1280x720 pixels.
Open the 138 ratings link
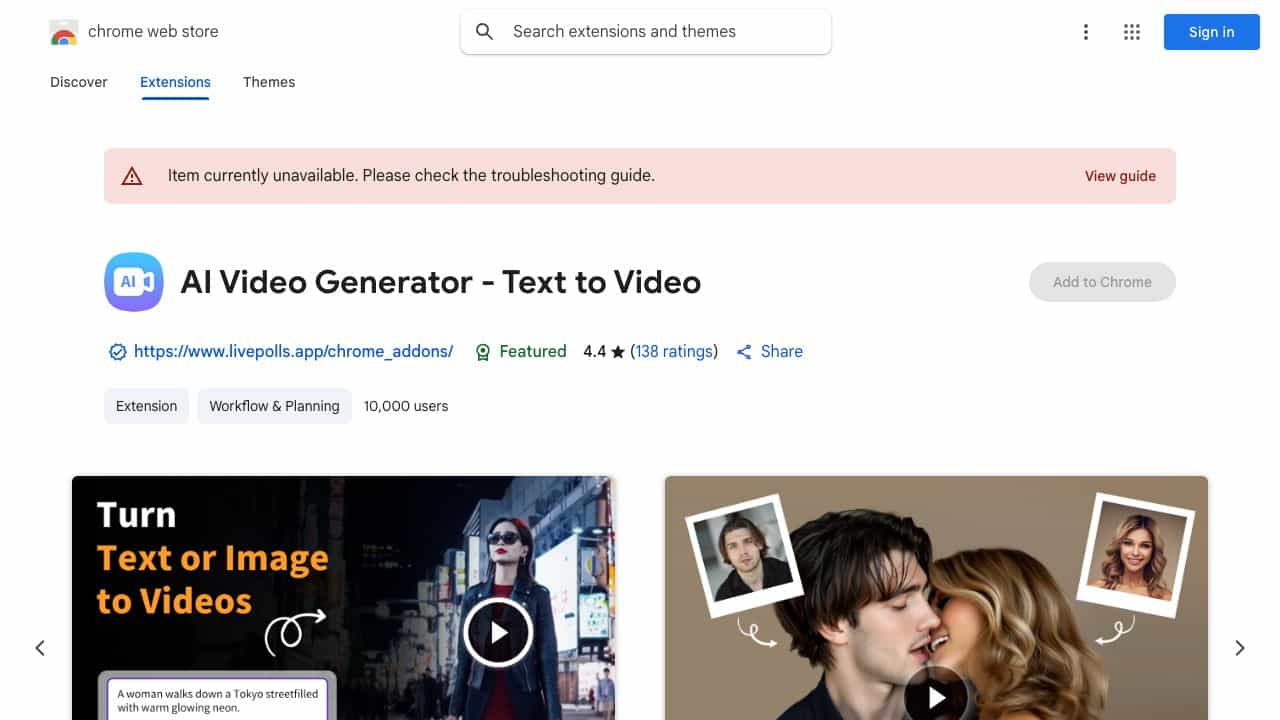(x=675, y=352)
